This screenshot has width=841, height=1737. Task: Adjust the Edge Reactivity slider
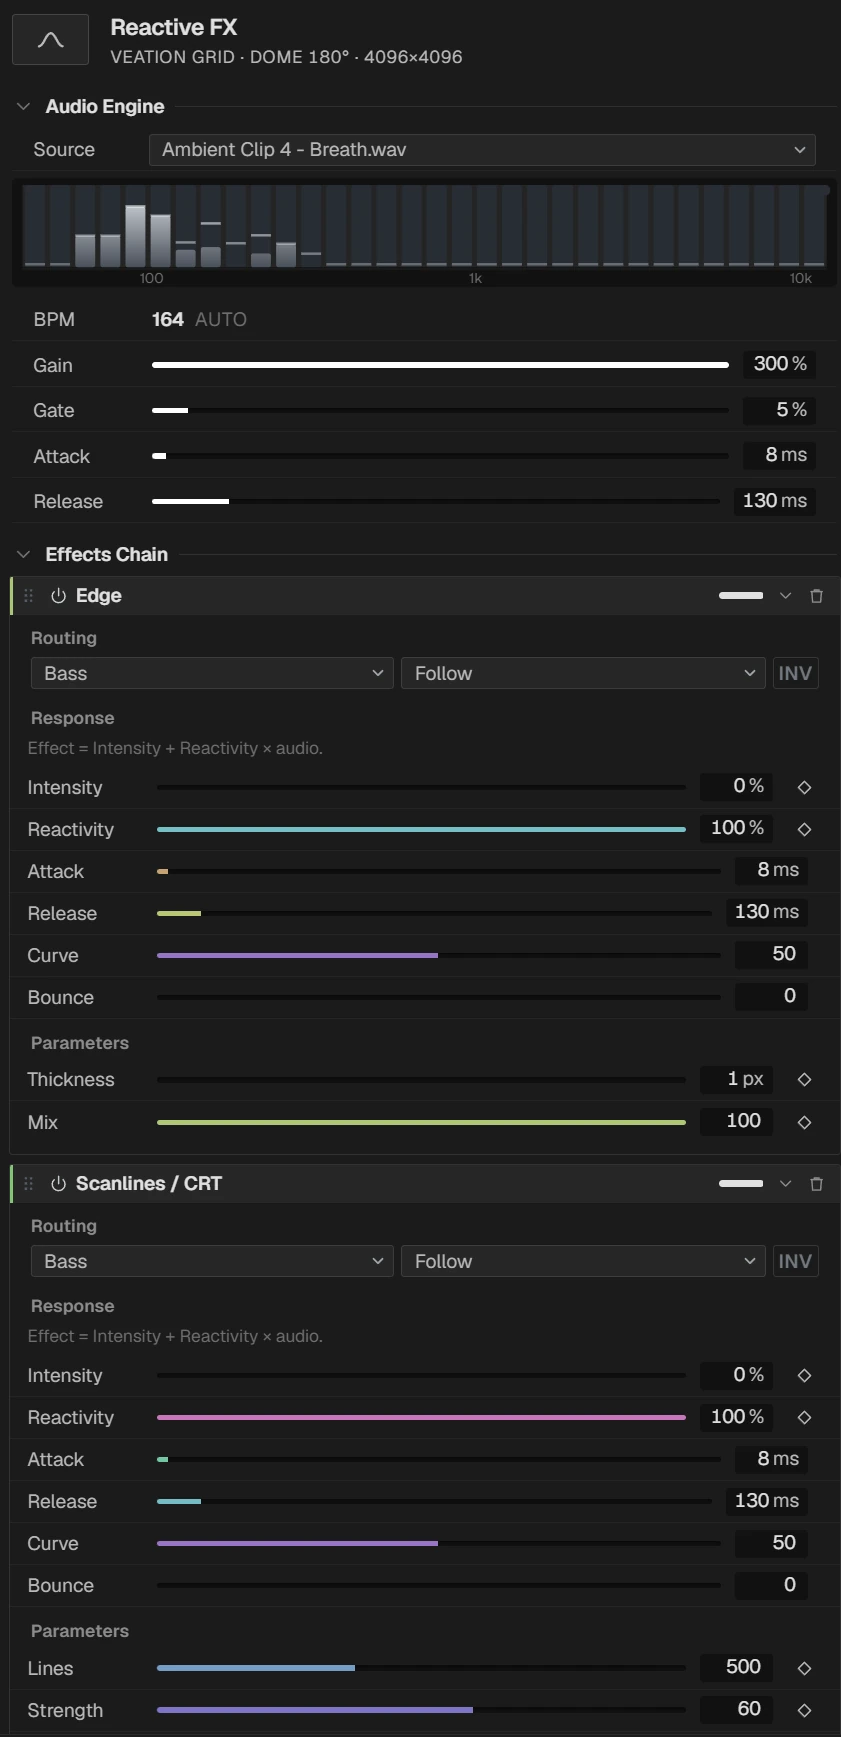pyautogui.click(x=421, y=829)
